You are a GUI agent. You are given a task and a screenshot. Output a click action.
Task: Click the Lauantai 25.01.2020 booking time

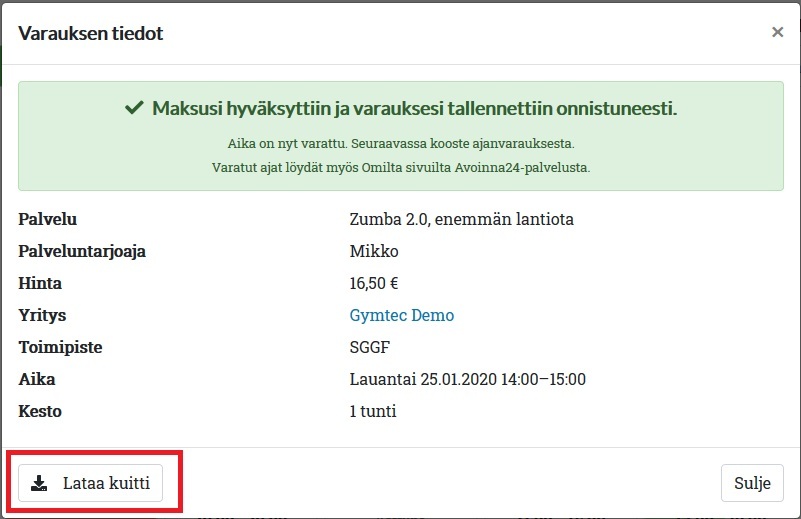pyautogui.click(x=467, y=379)
